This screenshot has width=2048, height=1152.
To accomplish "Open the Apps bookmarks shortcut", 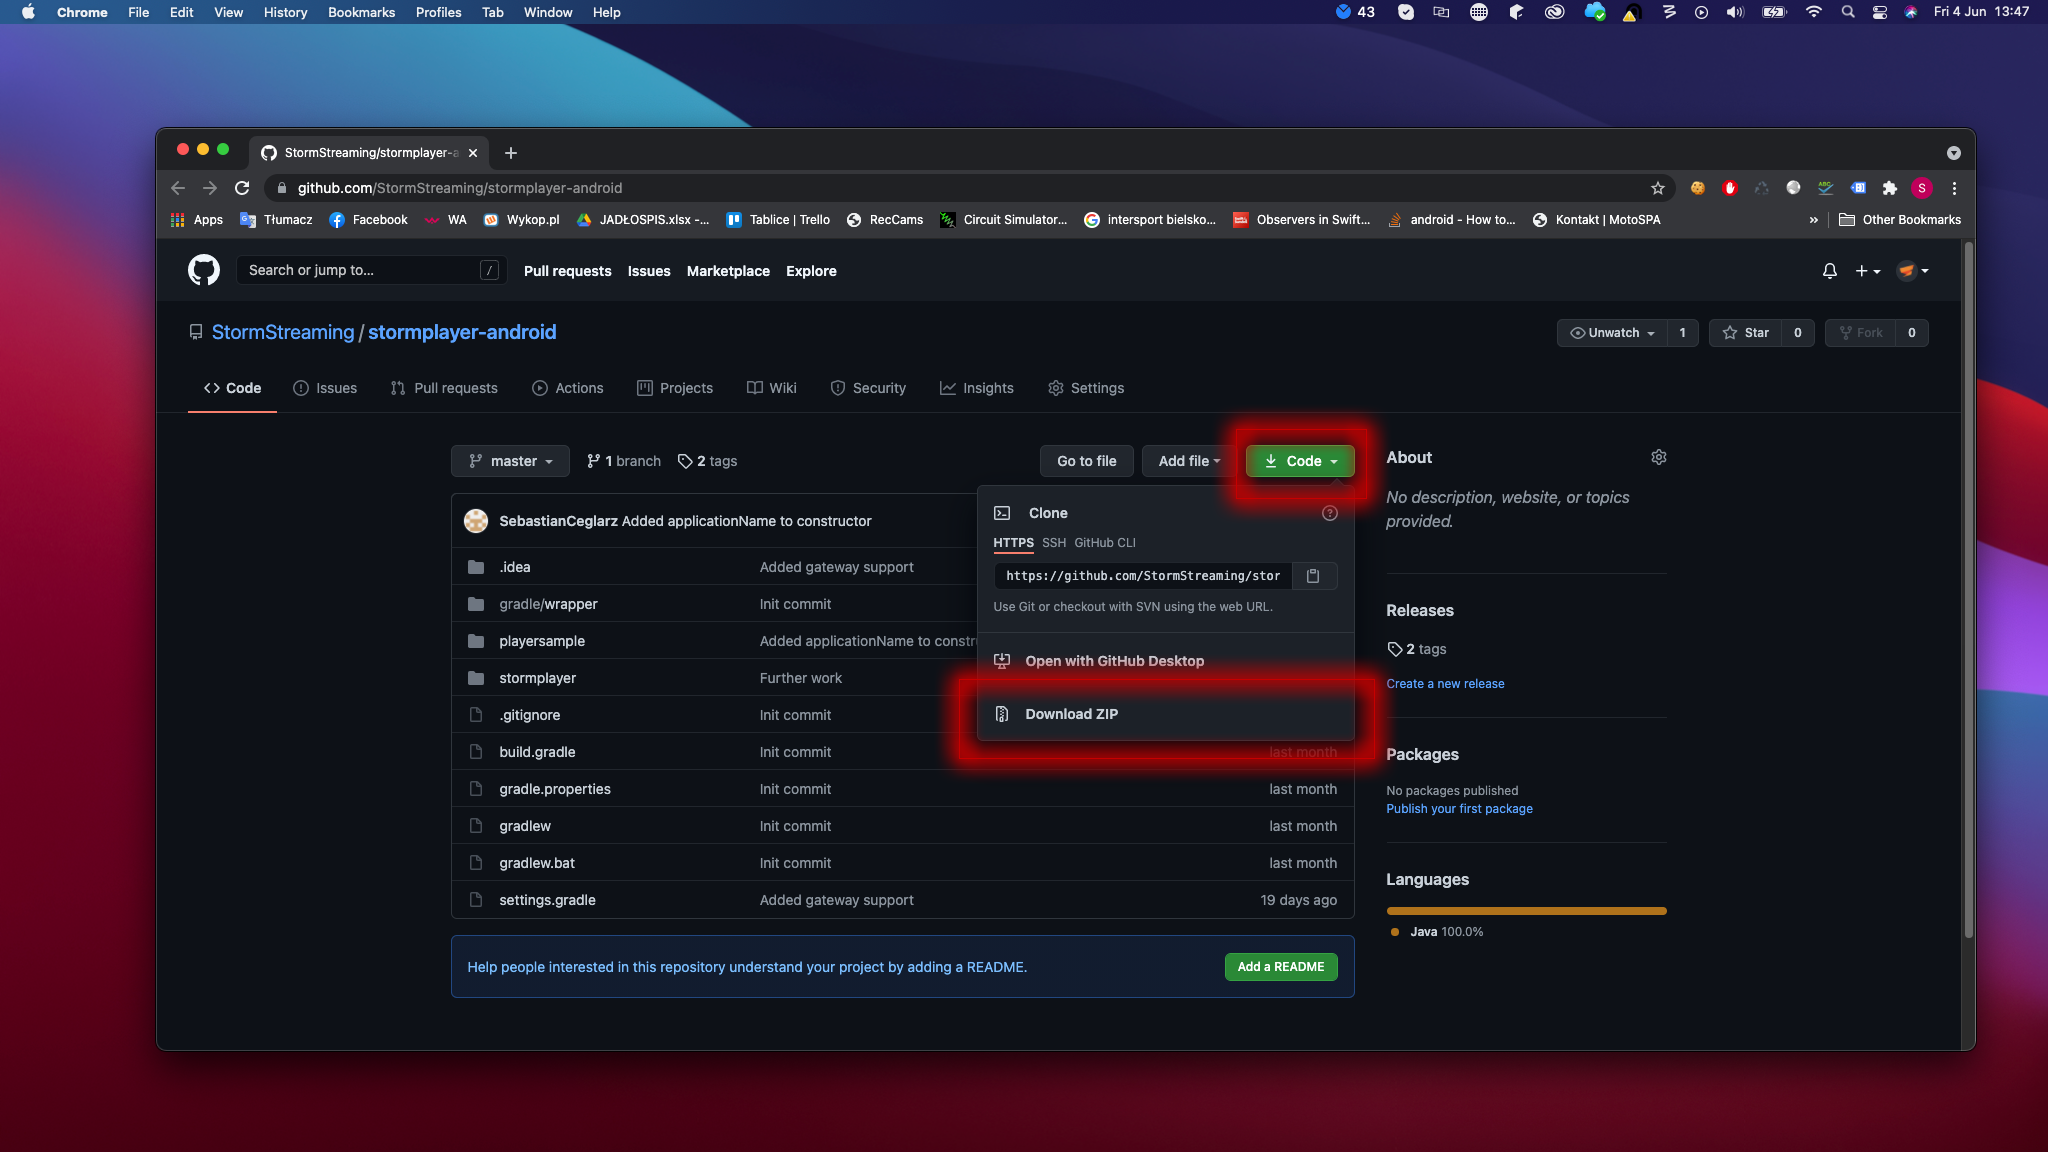I will pos(197,220).
